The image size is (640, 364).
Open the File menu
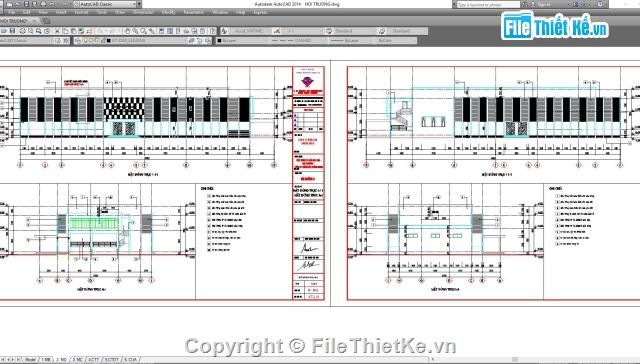12,12
